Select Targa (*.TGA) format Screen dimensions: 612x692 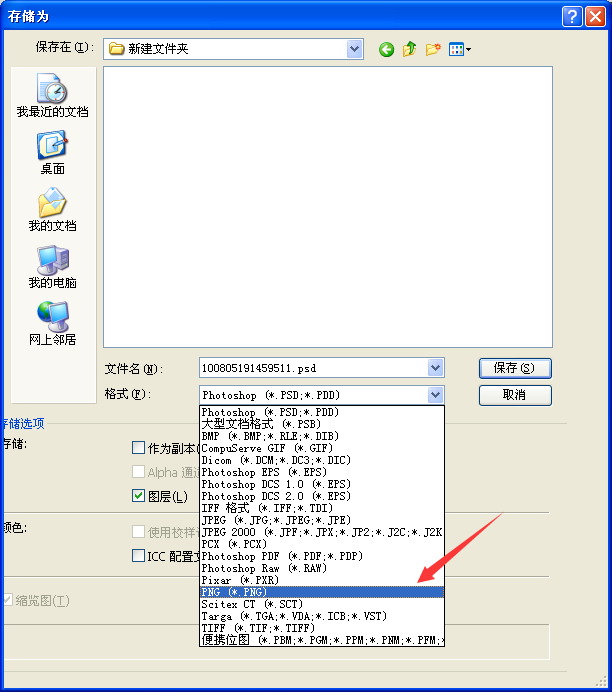coord(322,616)
